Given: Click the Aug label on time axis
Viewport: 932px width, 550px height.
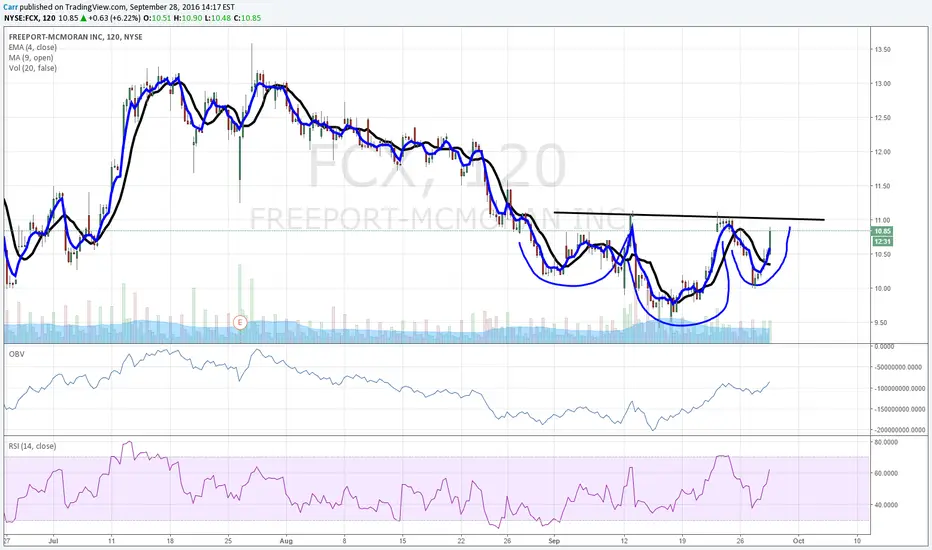Looking at the screenshot, I should (286, 541).
